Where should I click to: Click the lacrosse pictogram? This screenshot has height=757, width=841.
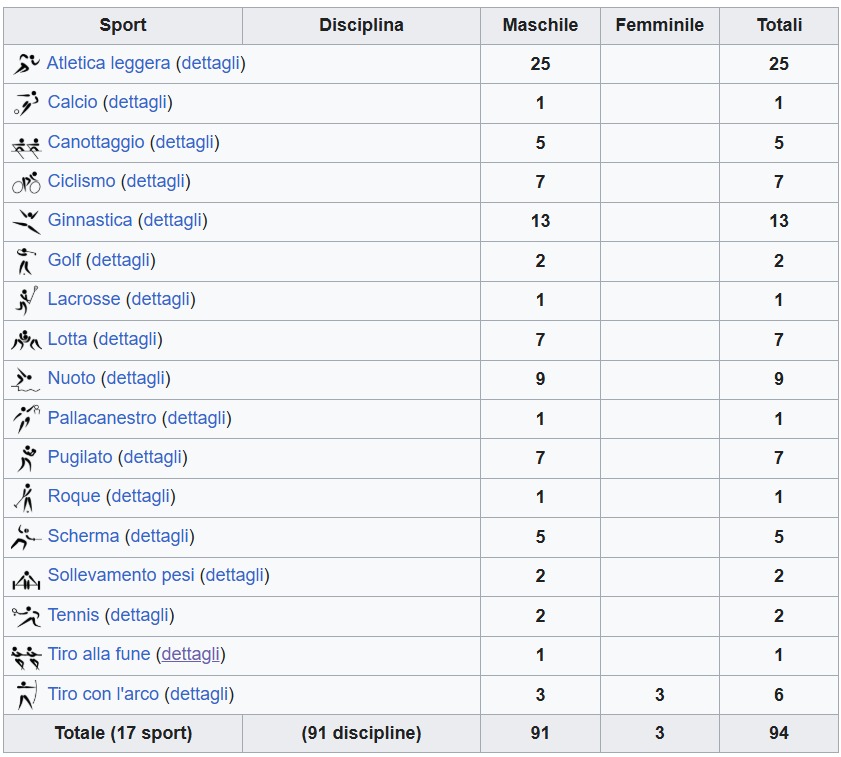point(26,300)
